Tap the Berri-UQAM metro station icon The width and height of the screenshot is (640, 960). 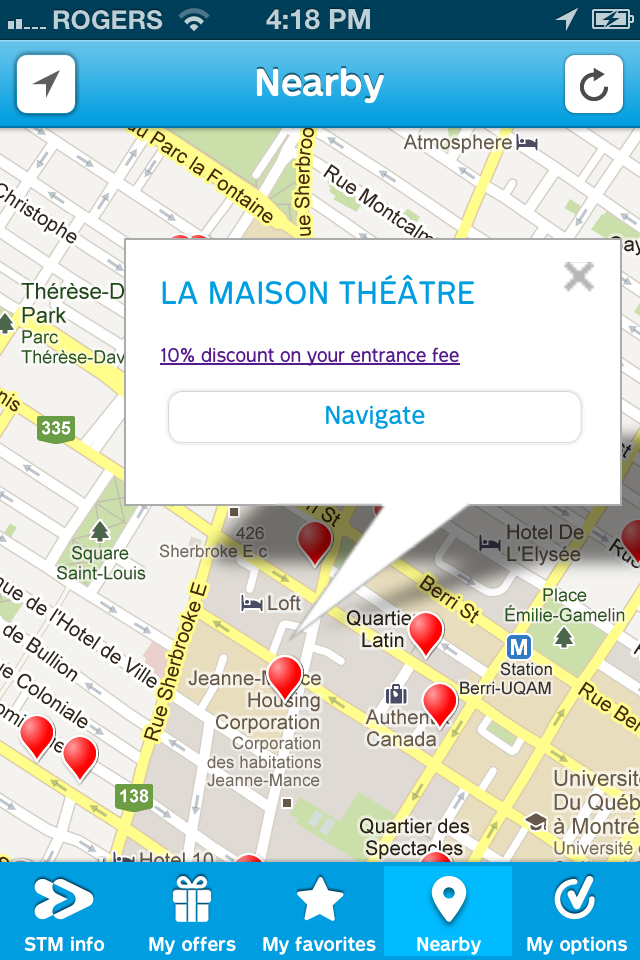point(518,646)
